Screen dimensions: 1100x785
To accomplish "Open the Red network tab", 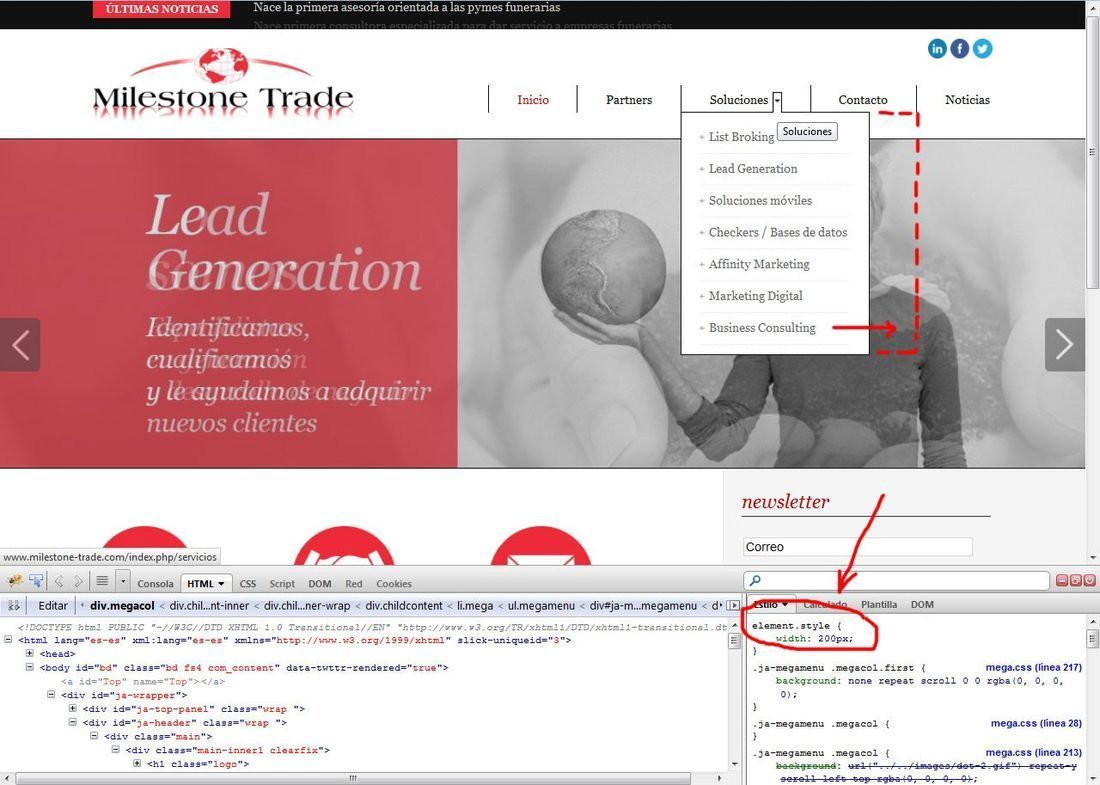I will [354, 584].
